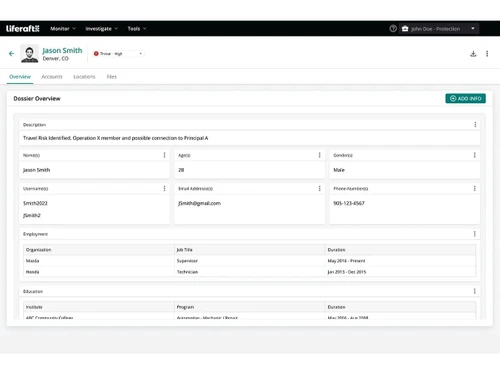Open the Email Address(es) card options menu

pos(319,188)
